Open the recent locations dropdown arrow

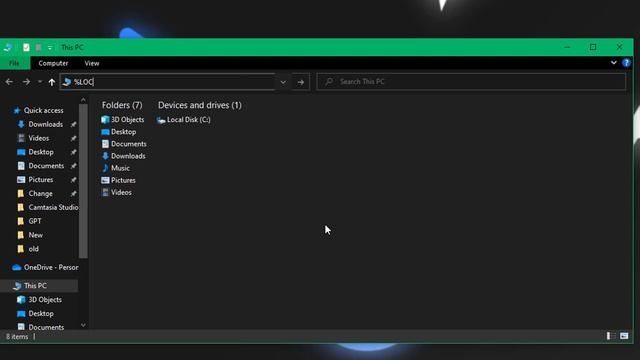40,82
